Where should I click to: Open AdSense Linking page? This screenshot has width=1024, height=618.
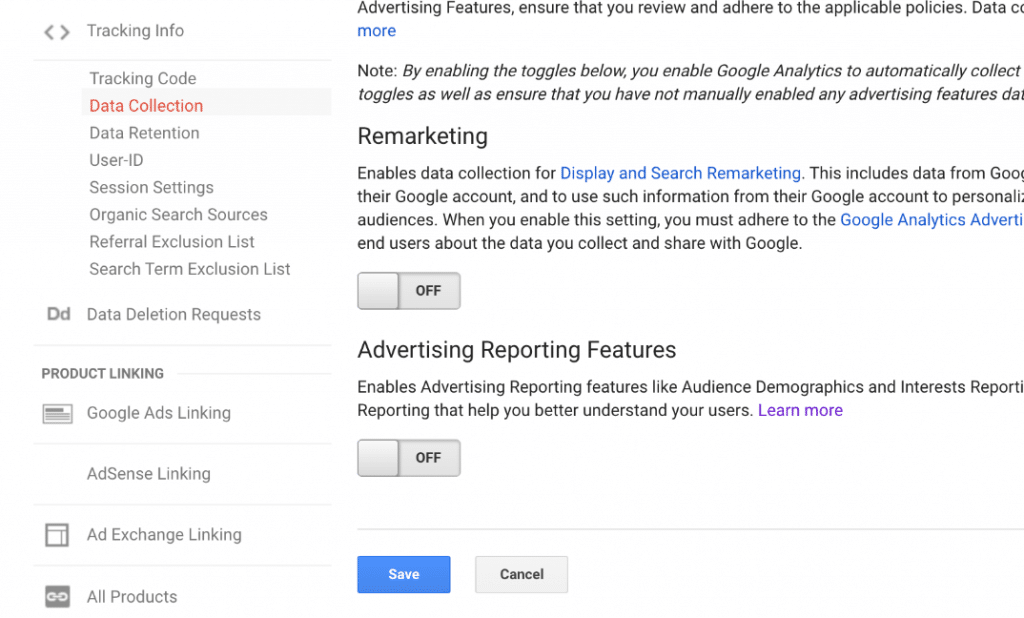click(x=149, y=474)
